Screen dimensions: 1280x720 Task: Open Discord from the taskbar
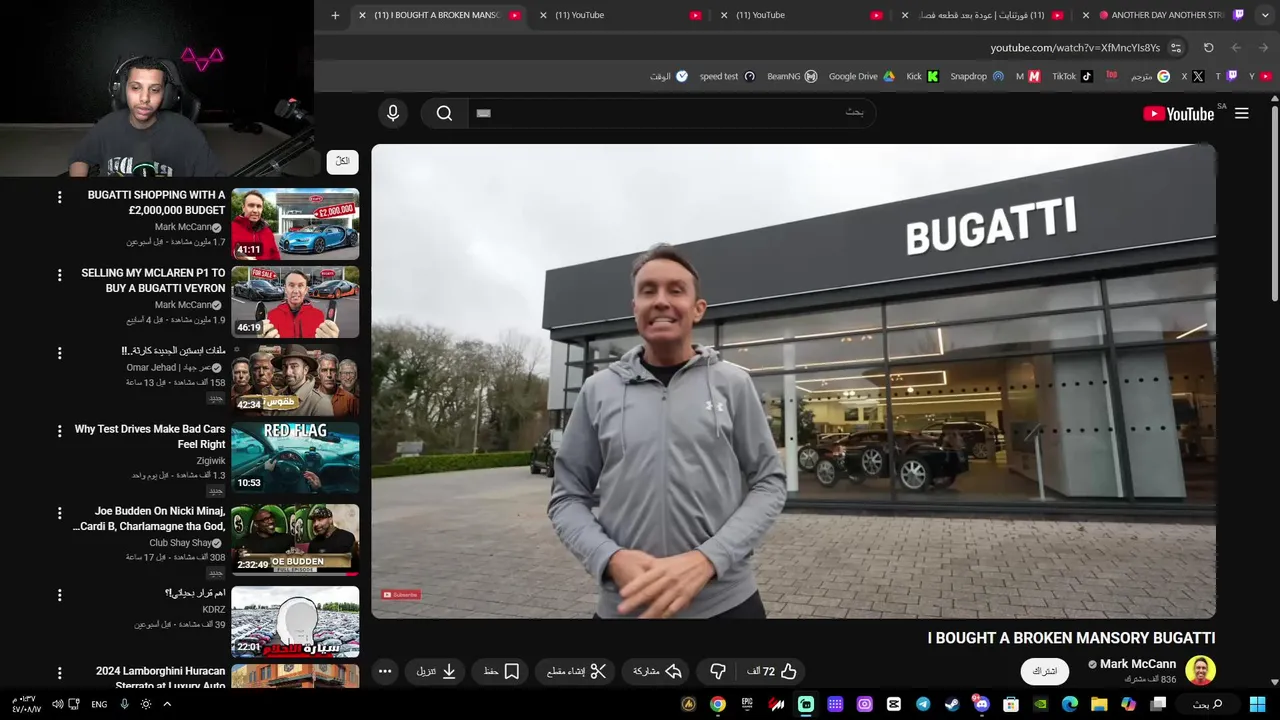point(981,704)
